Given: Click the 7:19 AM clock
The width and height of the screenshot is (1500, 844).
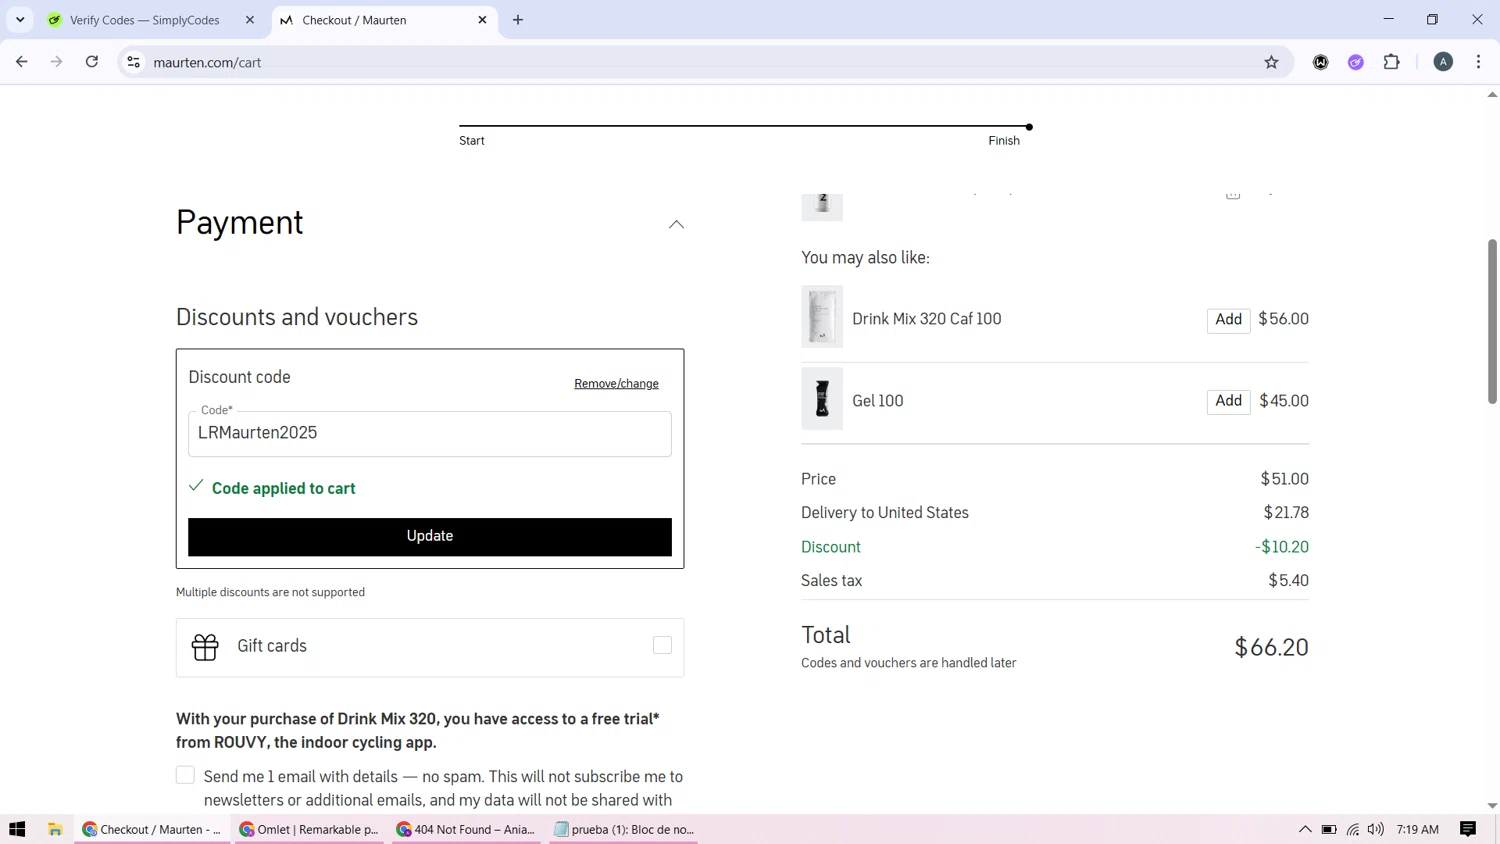Looking at the screenshot, I should click(1417, 829).
